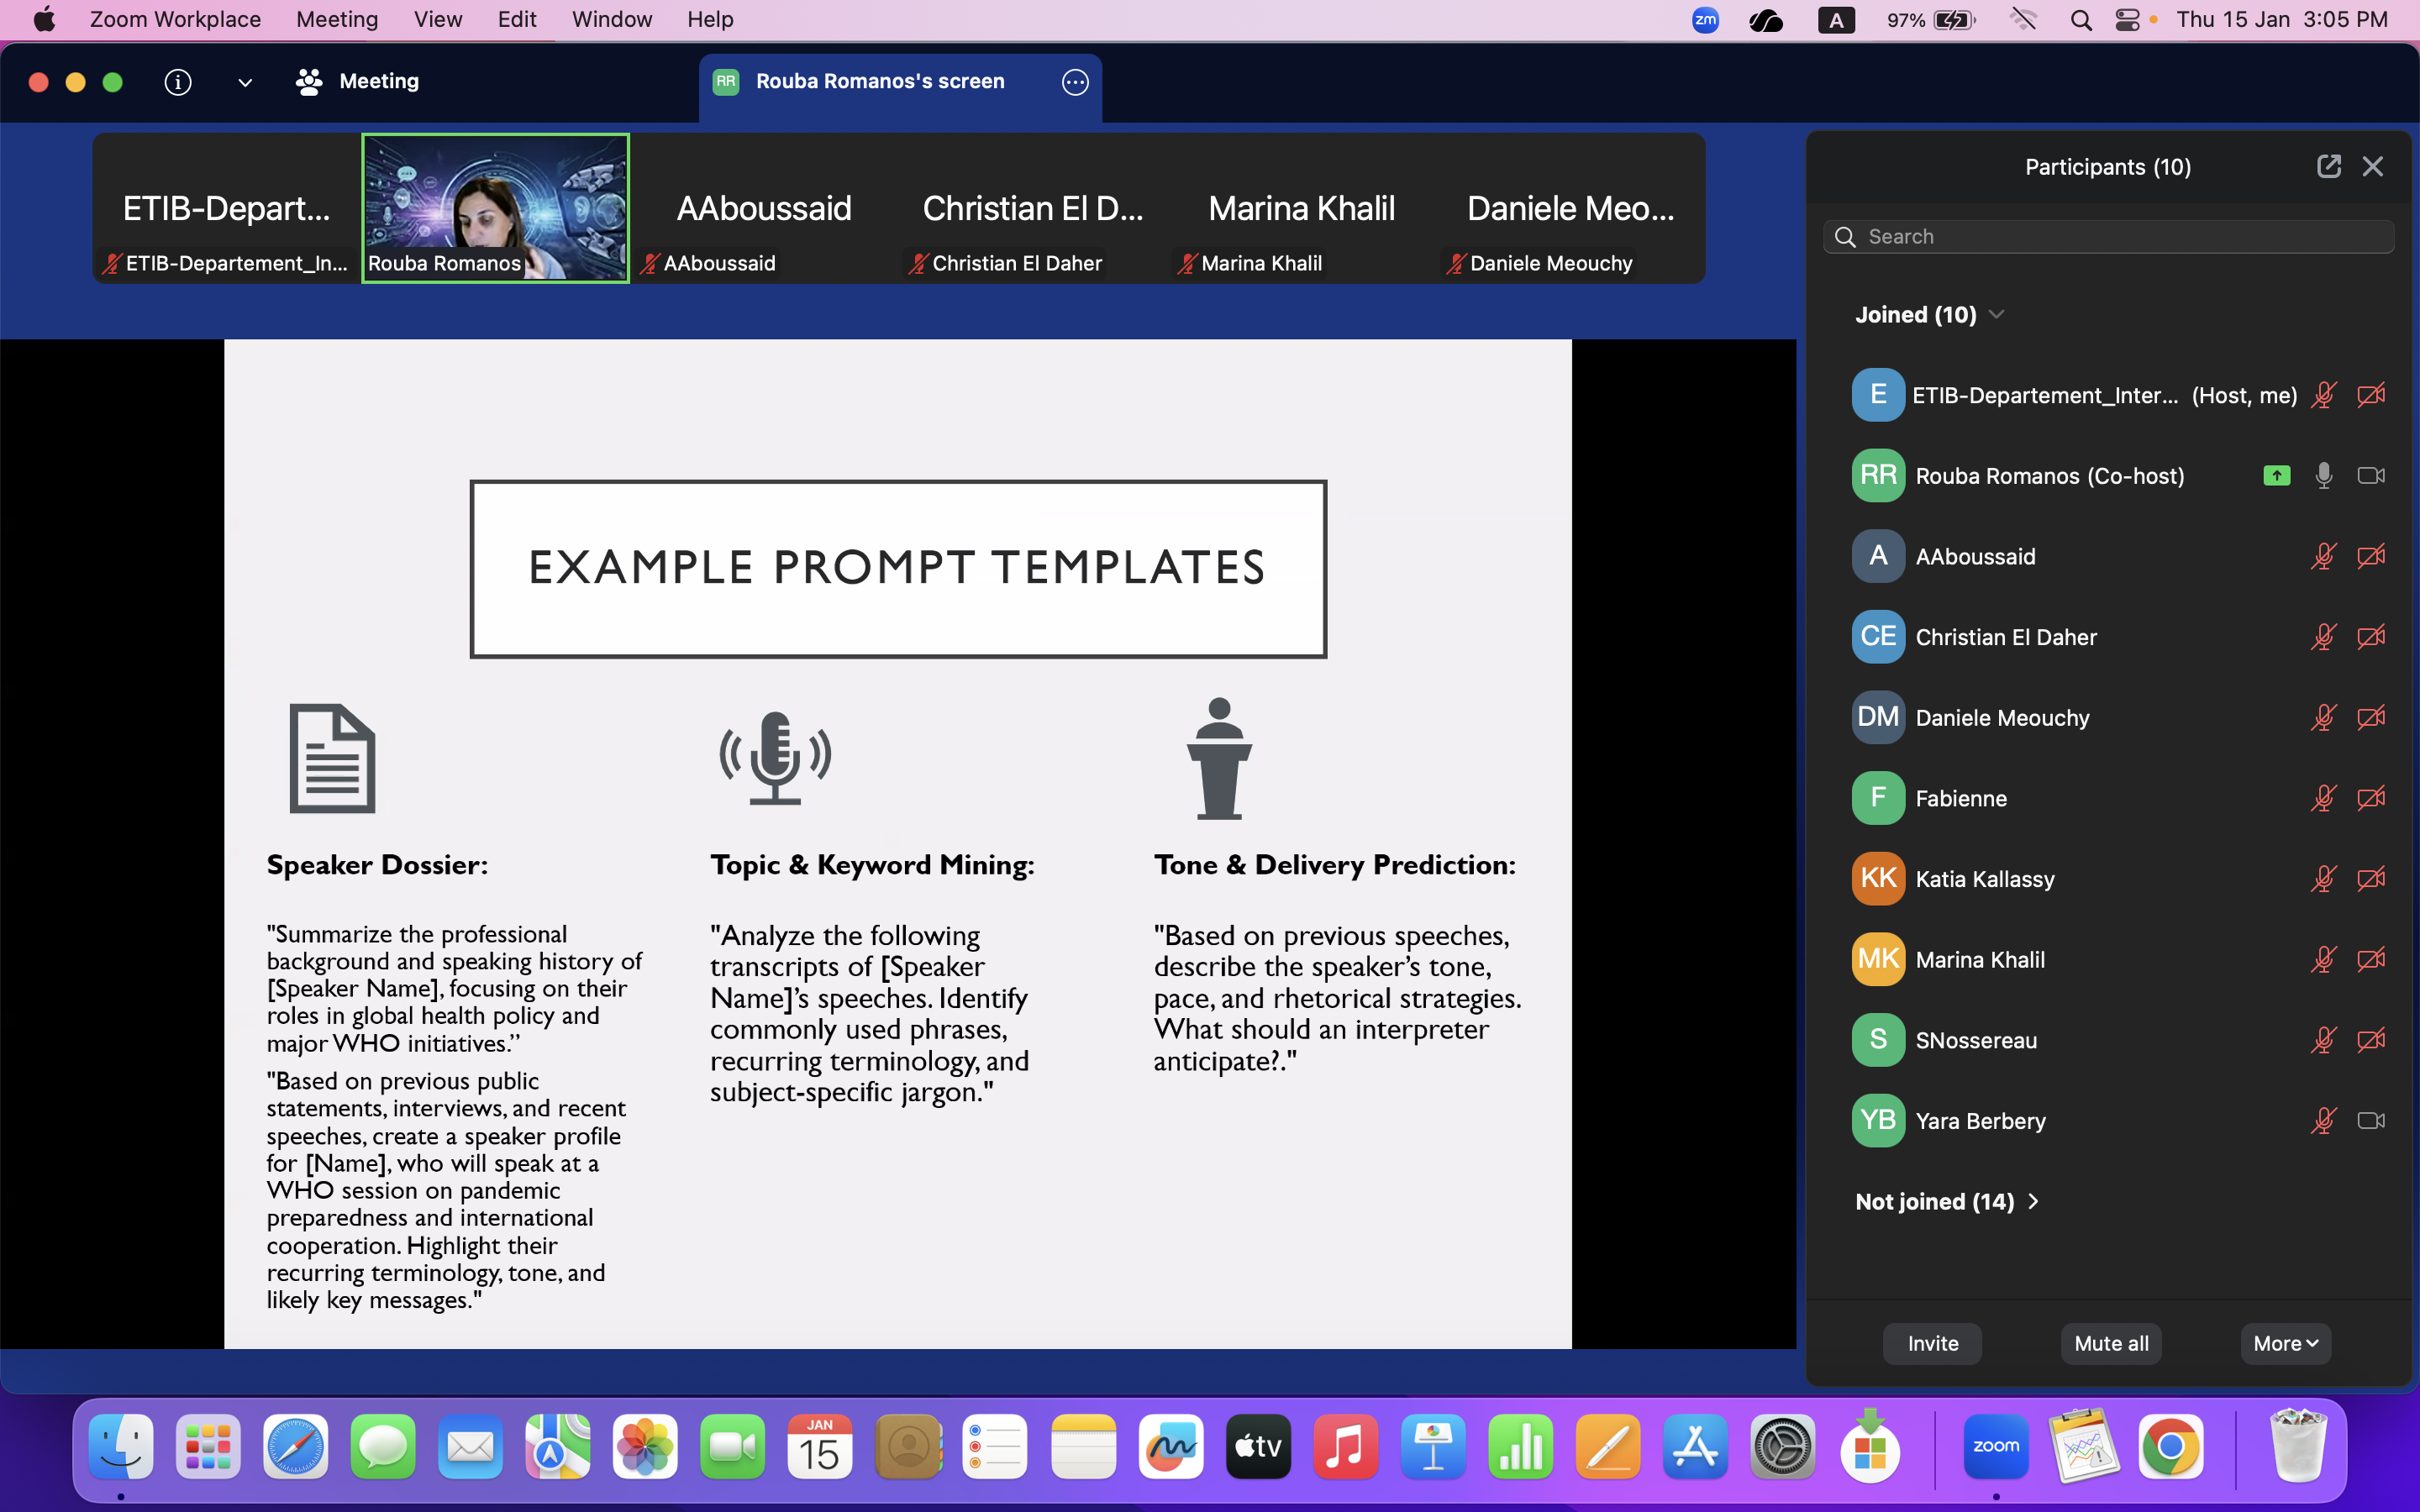Open screen share more options icon

click(x=1075, y=82)
